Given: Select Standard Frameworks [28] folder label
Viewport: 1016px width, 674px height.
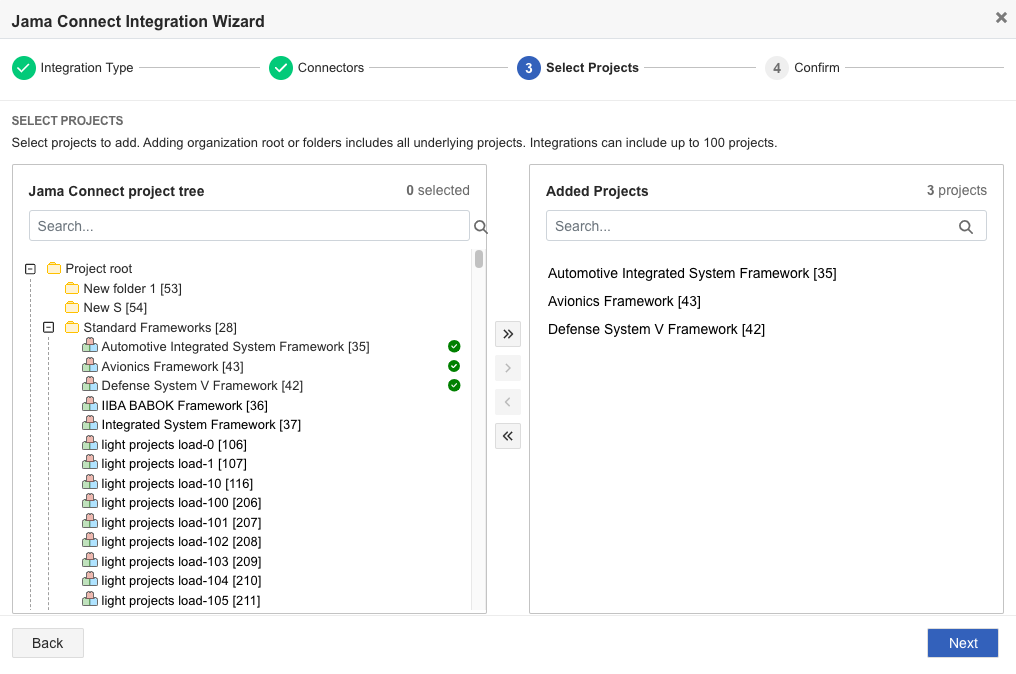Looking at the screenshot, I should tap(160, 328).
